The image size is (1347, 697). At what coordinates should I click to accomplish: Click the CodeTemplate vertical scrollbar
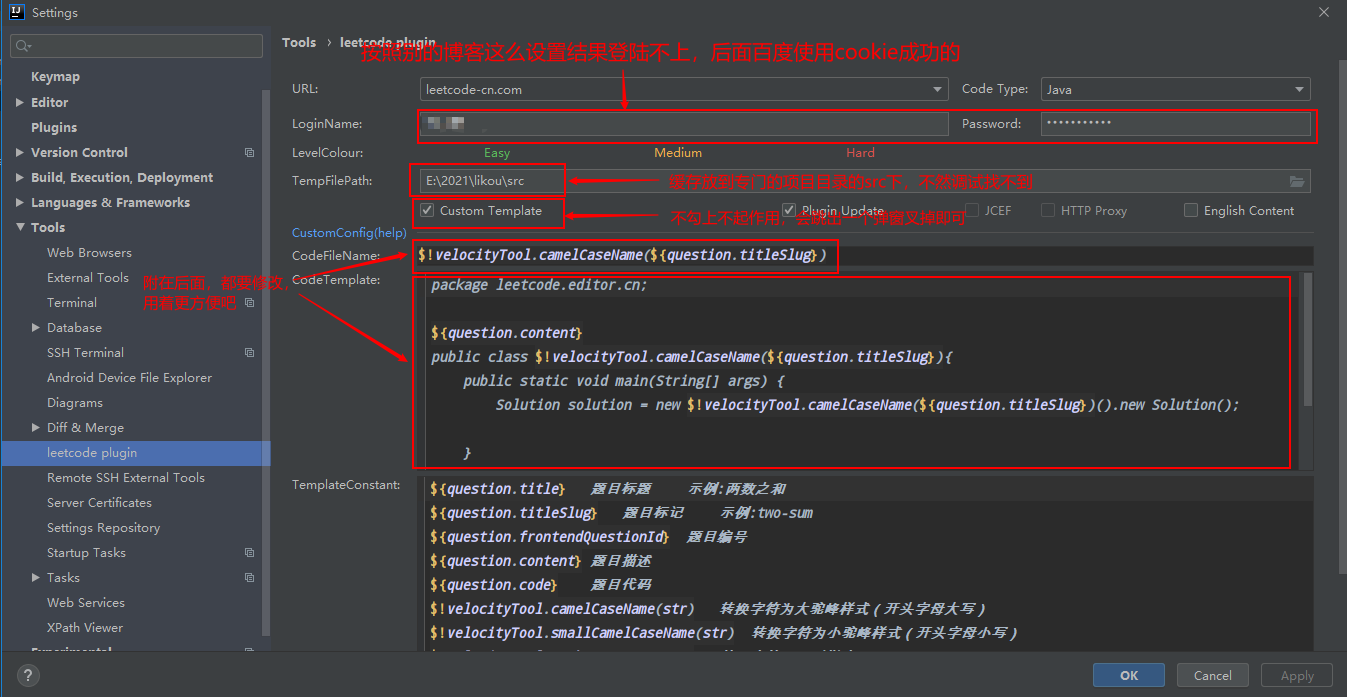click(x=1308, y=340)
